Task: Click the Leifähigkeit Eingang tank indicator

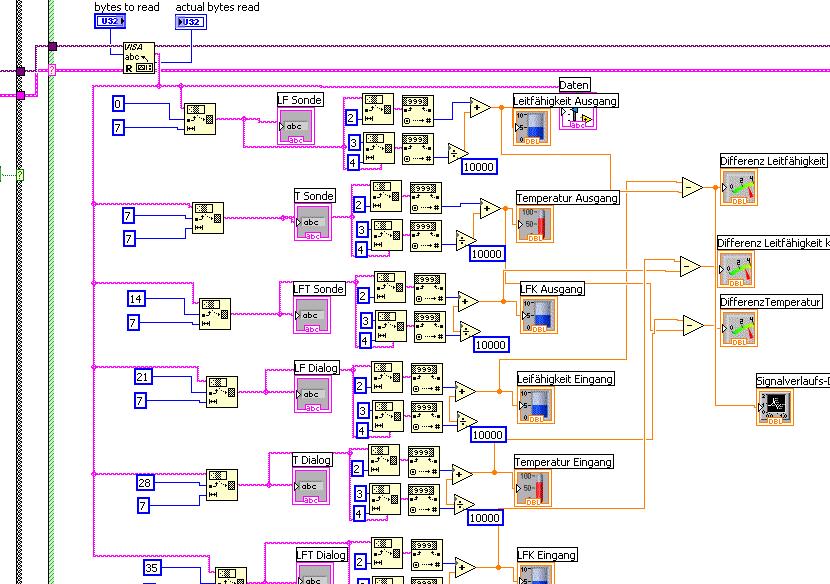Action: [x=536, y=406]
